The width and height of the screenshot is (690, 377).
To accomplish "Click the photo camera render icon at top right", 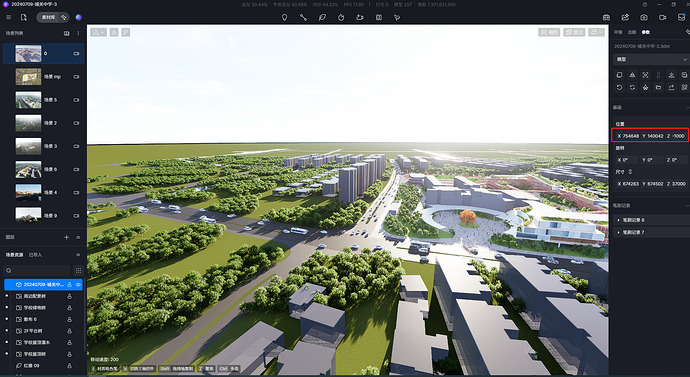I will pos(644,18).
